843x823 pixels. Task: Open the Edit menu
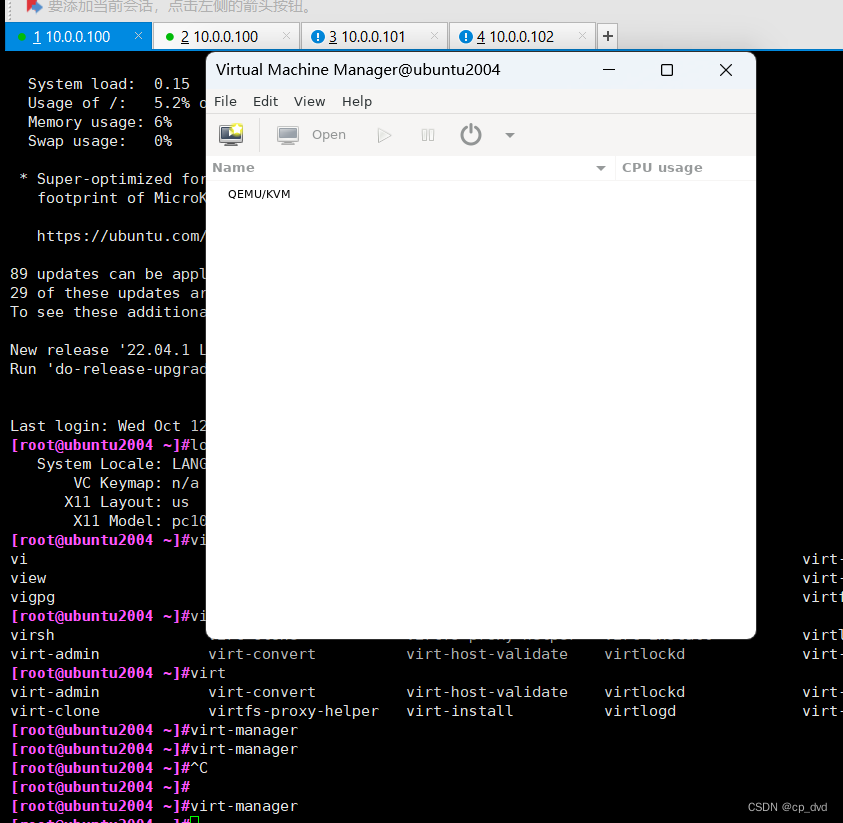pyautogui.click(x=266, y=102)
